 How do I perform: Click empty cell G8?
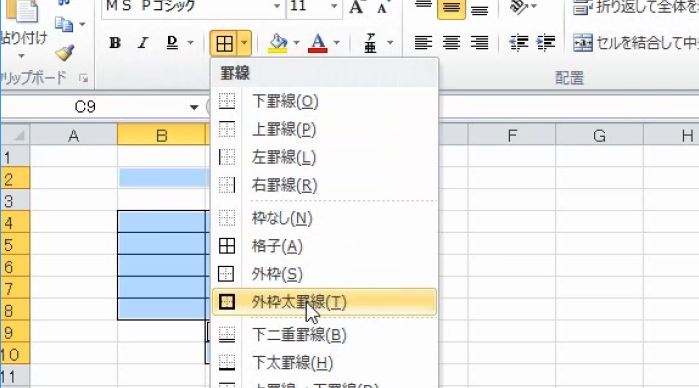coord(599,310)
